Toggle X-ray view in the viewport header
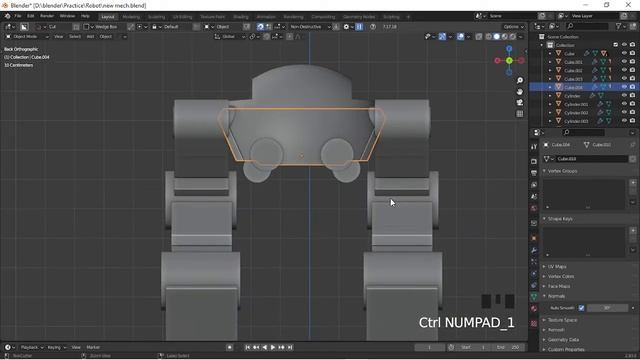This screenshot has height=360, width=640. click(478, 36)
